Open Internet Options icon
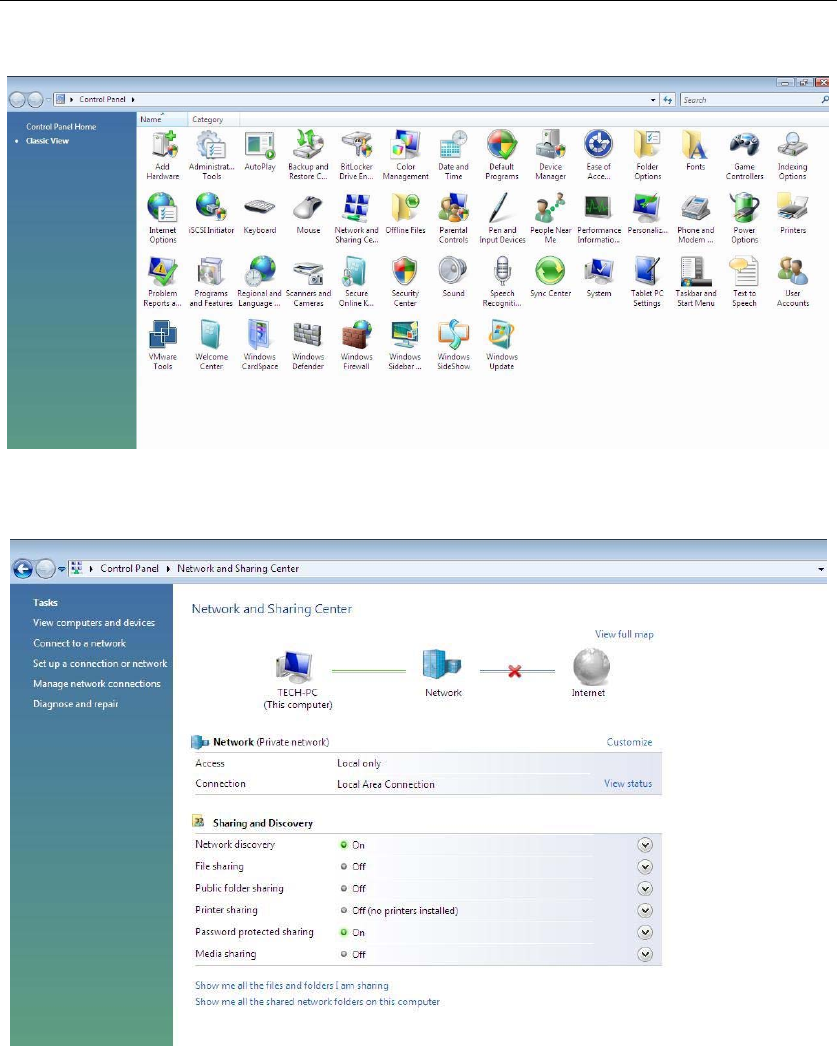837x1046 pixels. 163,218
